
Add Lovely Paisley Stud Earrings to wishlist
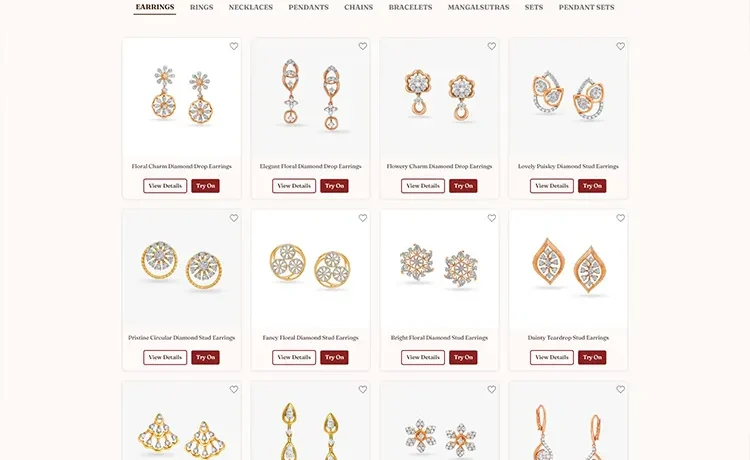(620, 46)
